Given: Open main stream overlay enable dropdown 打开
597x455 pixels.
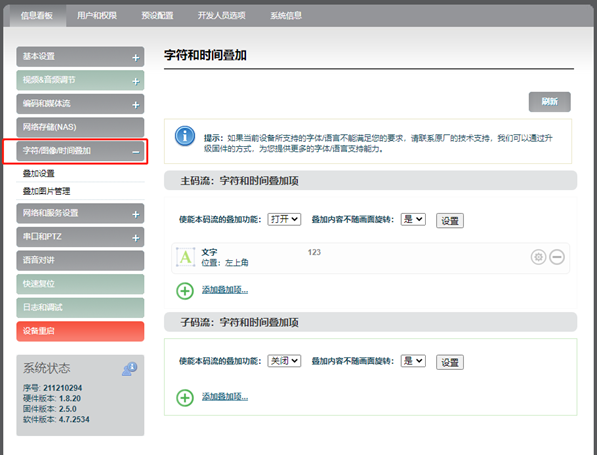Looking at the screenshot, I should click(x=284, y=219).
